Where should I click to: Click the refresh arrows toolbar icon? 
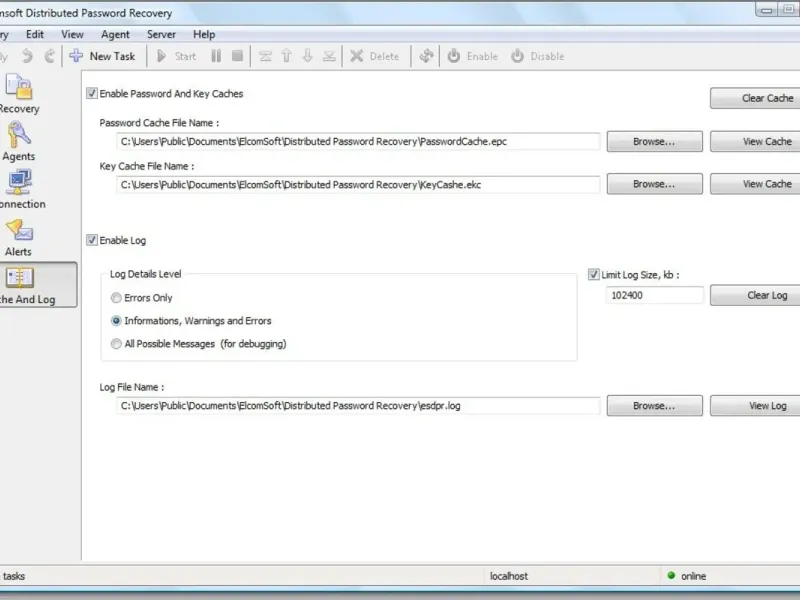pos(427,56)
